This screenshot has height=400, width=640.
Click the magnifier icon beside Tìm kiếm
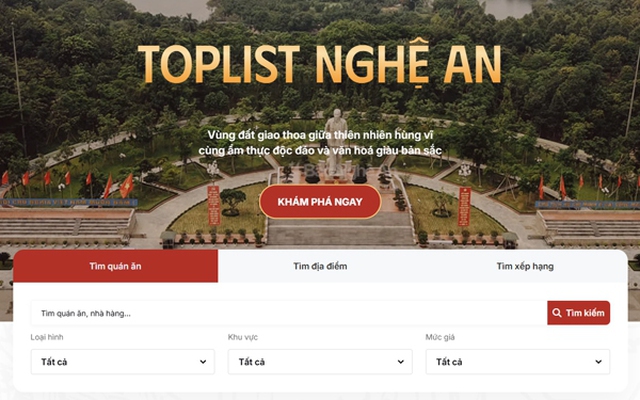(556, 313)
